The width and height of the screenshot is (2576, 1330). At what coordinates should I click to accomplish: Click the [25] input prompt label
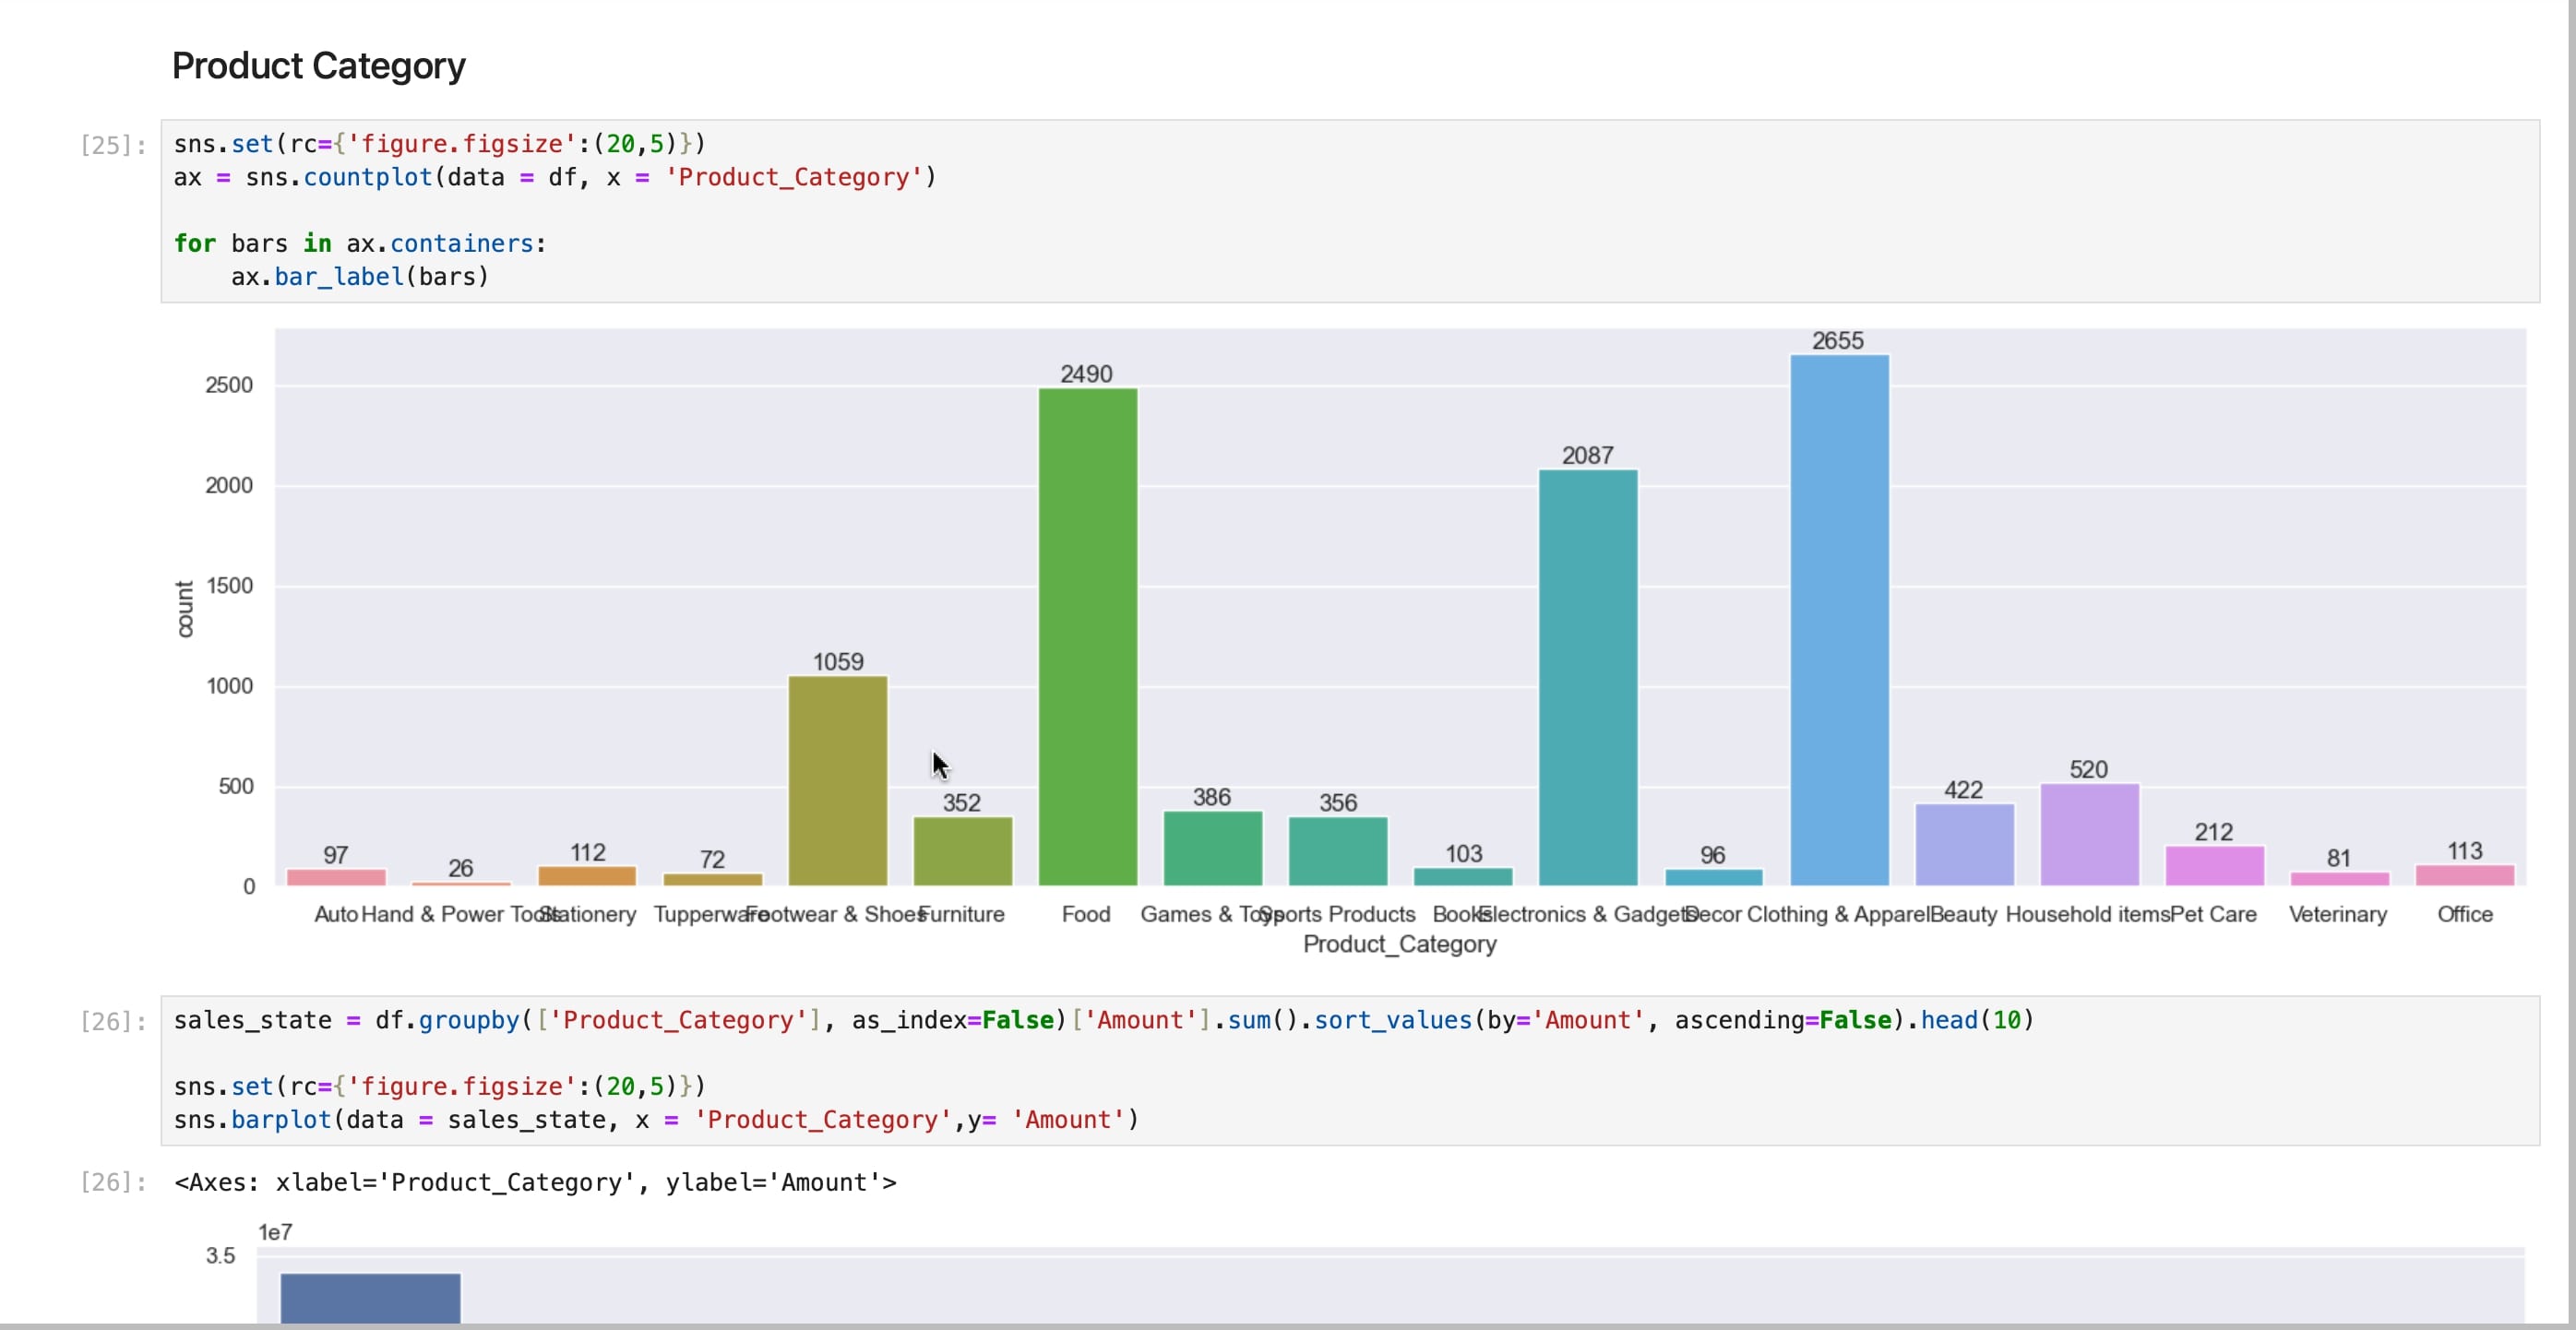[x=113, y=146]
